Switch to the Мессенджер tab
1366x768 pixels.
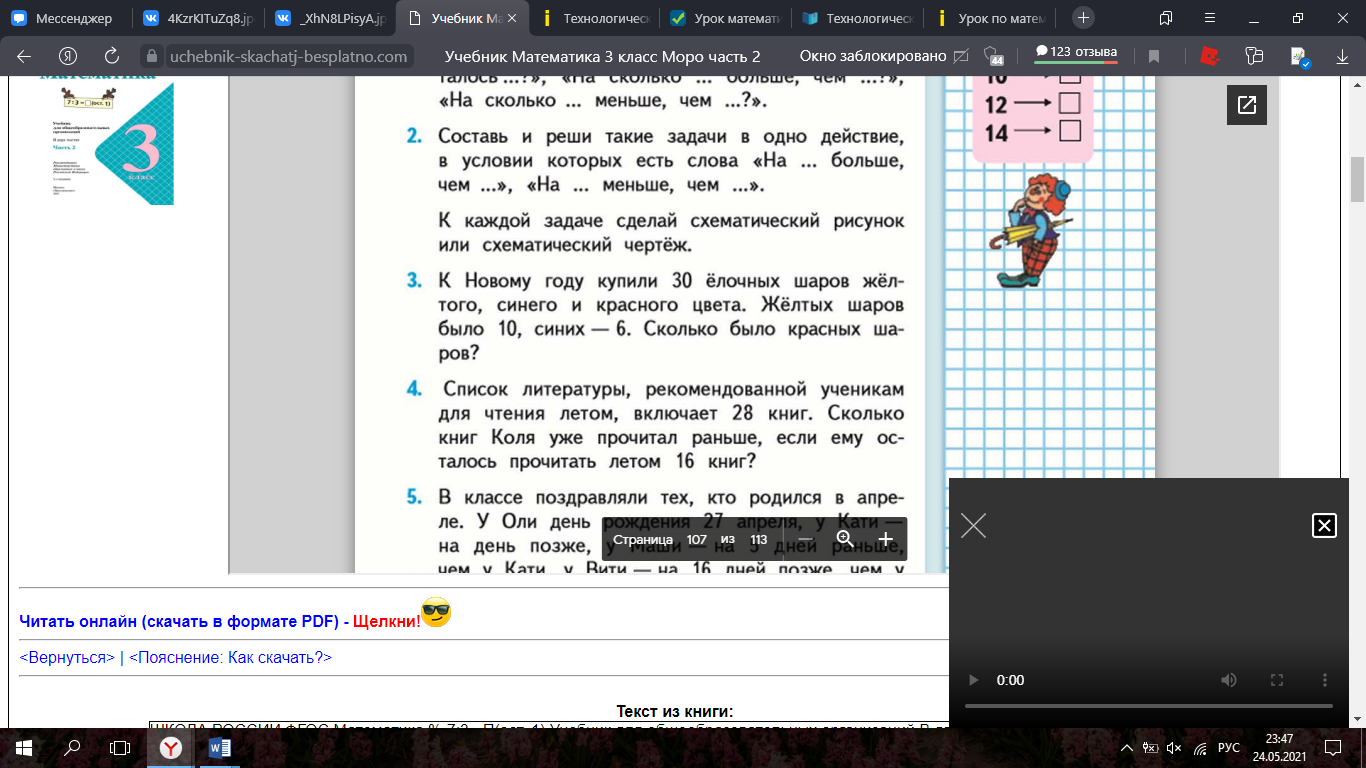(x=65, y=18)
